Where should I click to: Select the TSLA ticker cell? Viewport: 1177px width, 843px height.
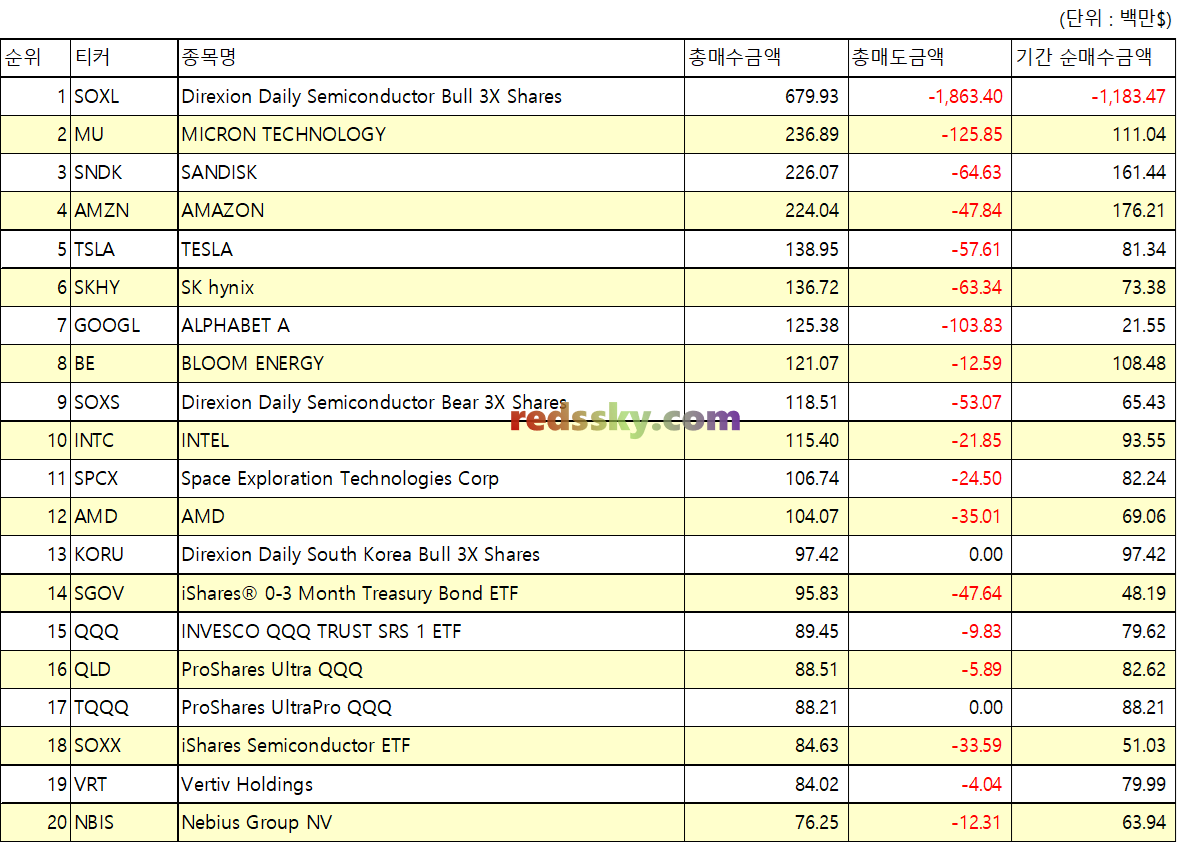[x=124, y=249]
